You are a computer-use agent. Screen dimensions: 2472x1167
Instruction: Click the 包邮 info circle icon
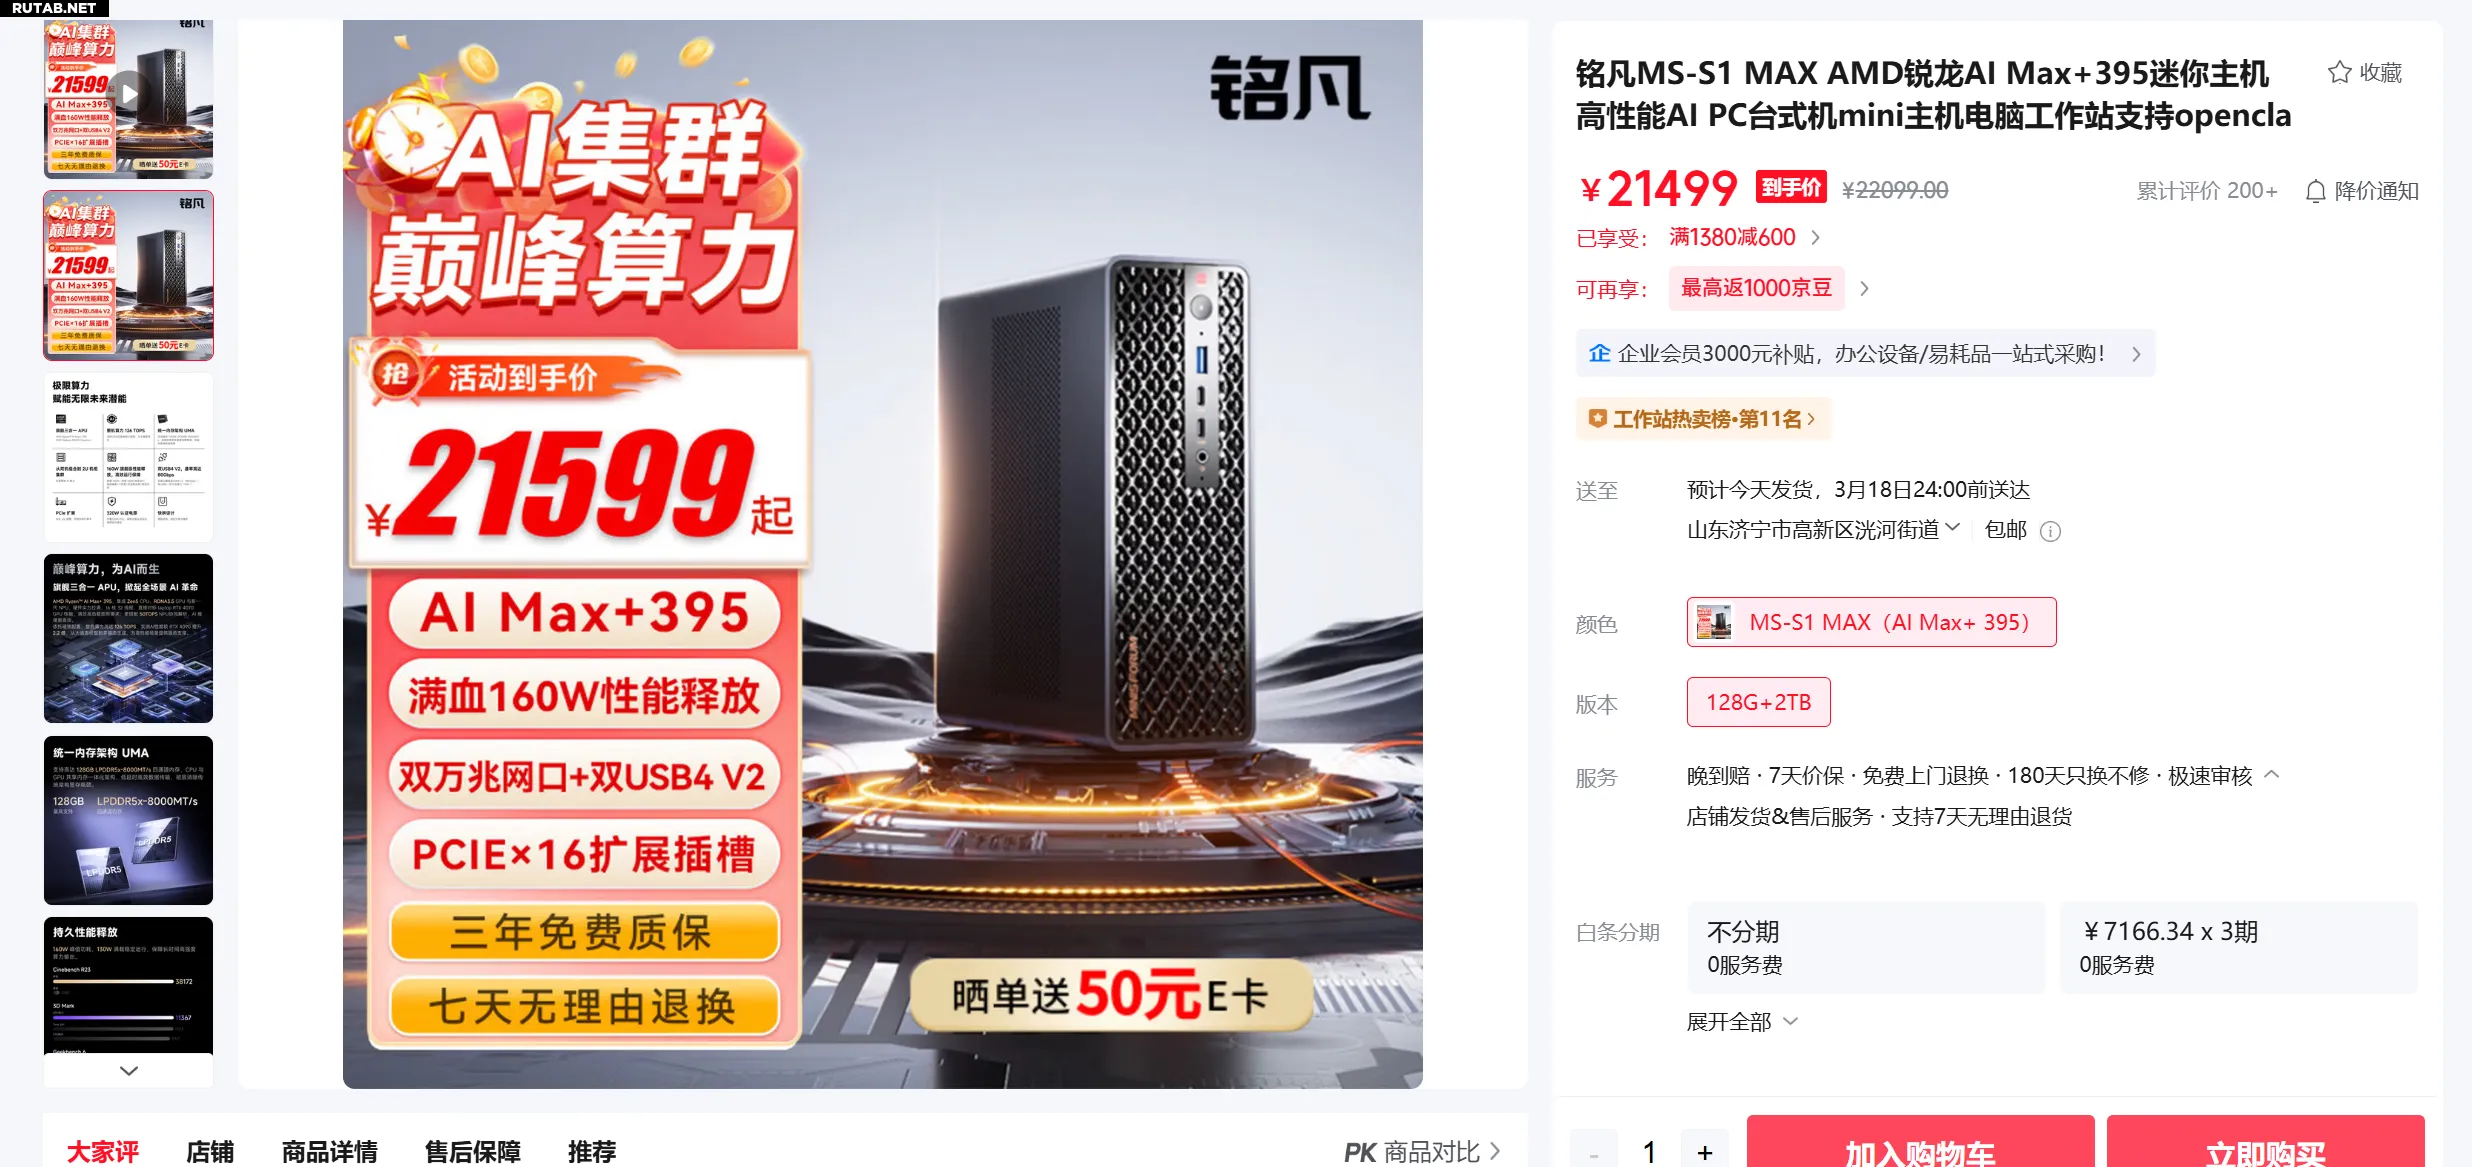tap(2050, 531)
